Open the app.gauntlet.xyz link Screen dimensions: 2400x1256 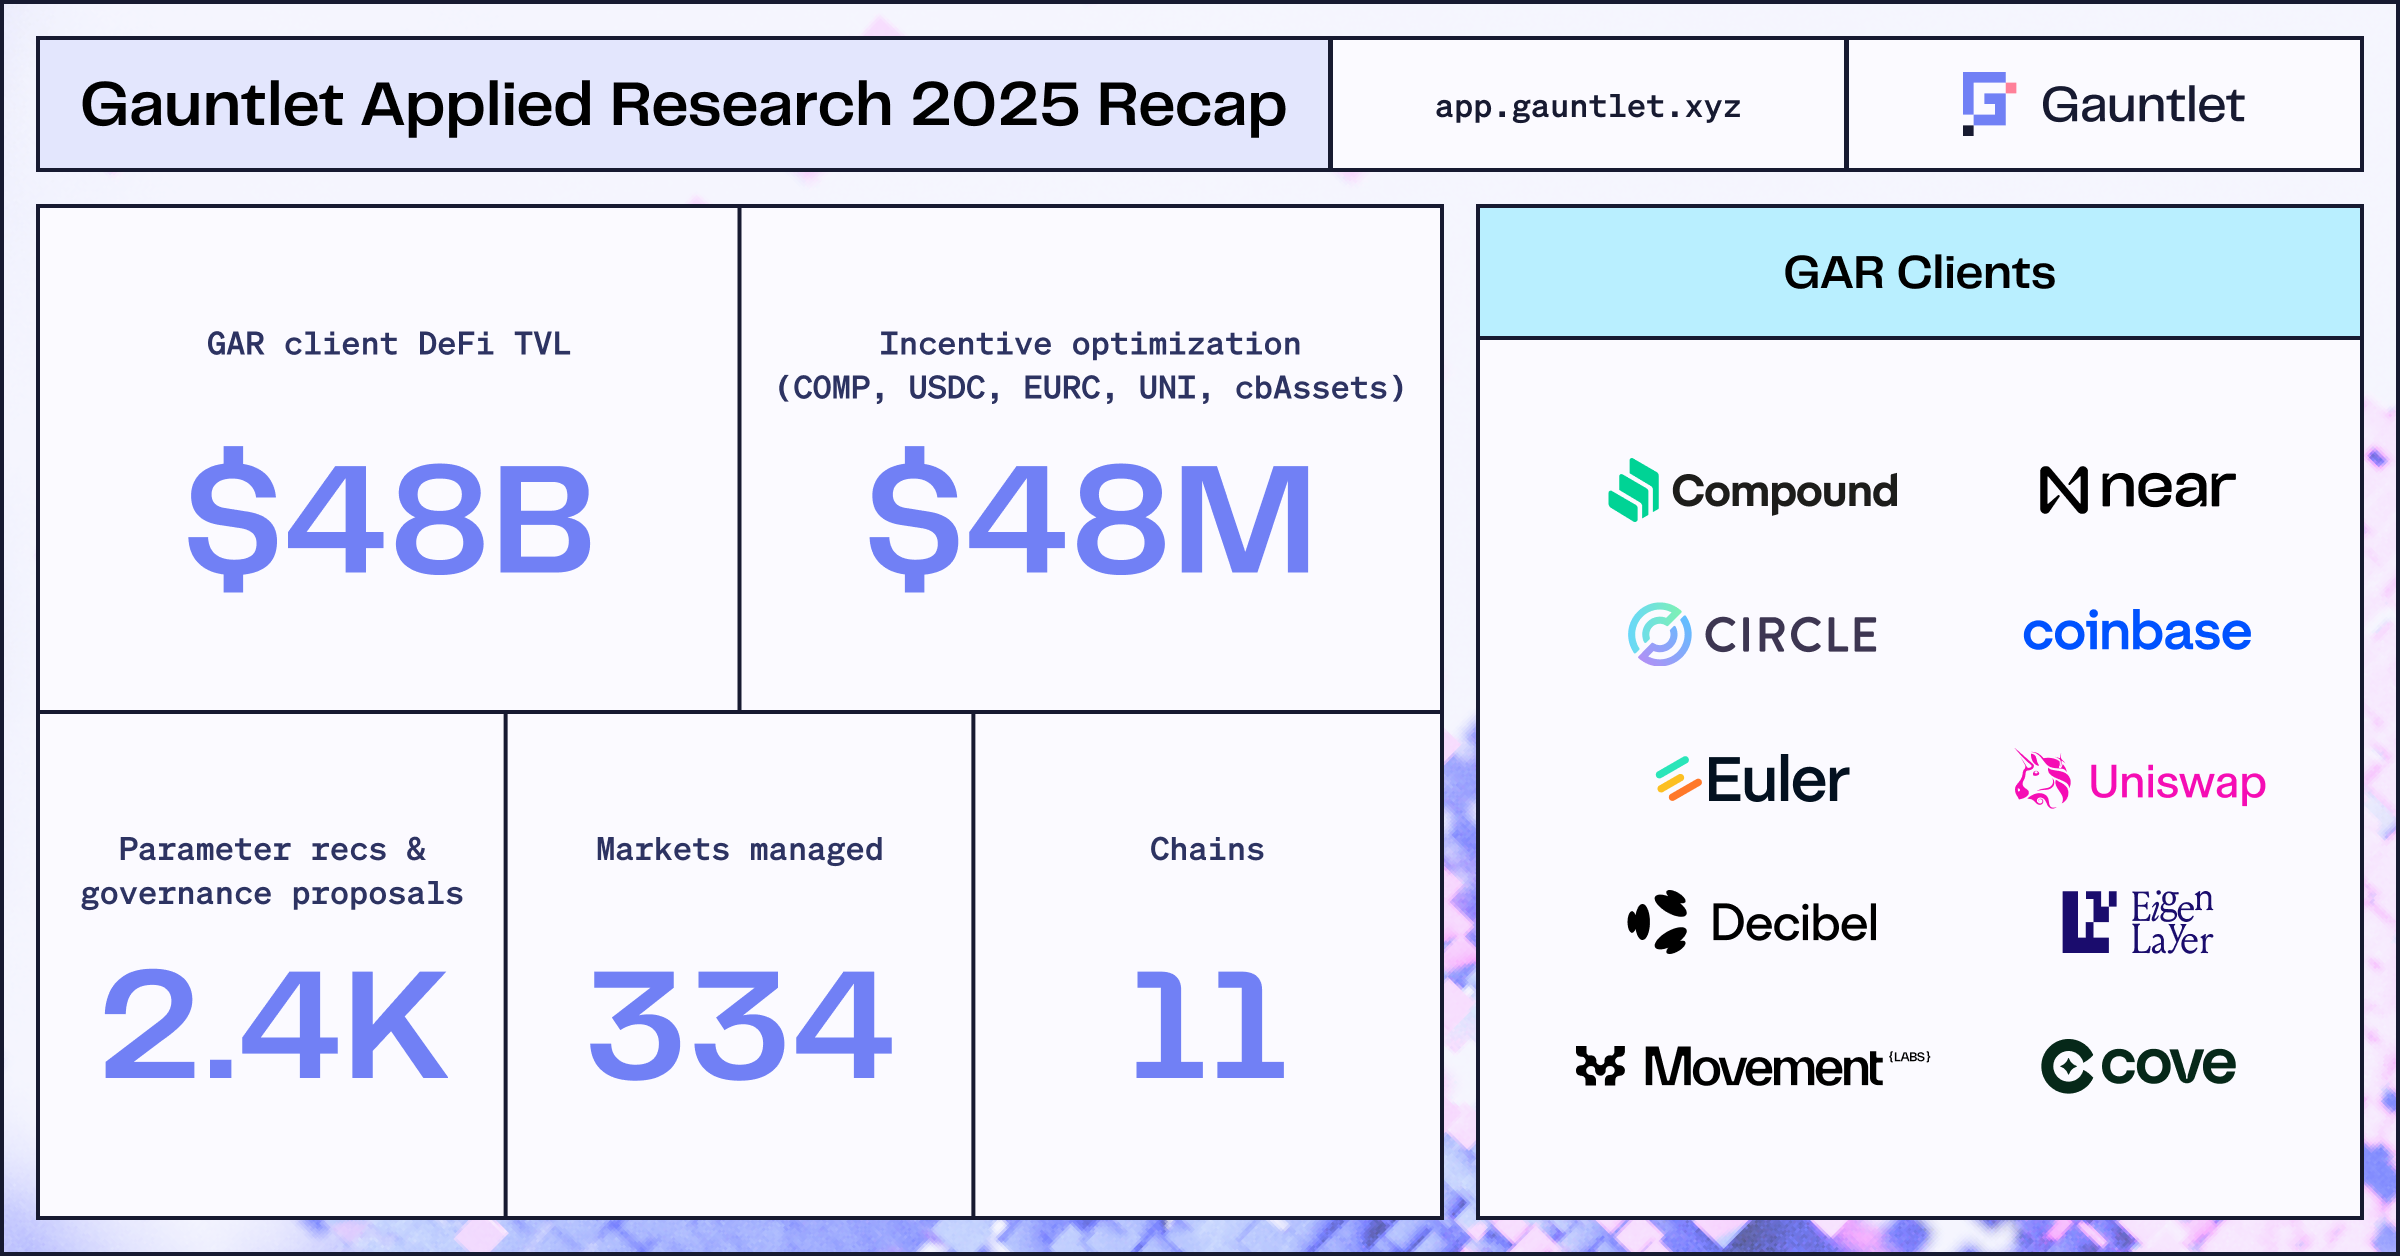click(1587, 106)
